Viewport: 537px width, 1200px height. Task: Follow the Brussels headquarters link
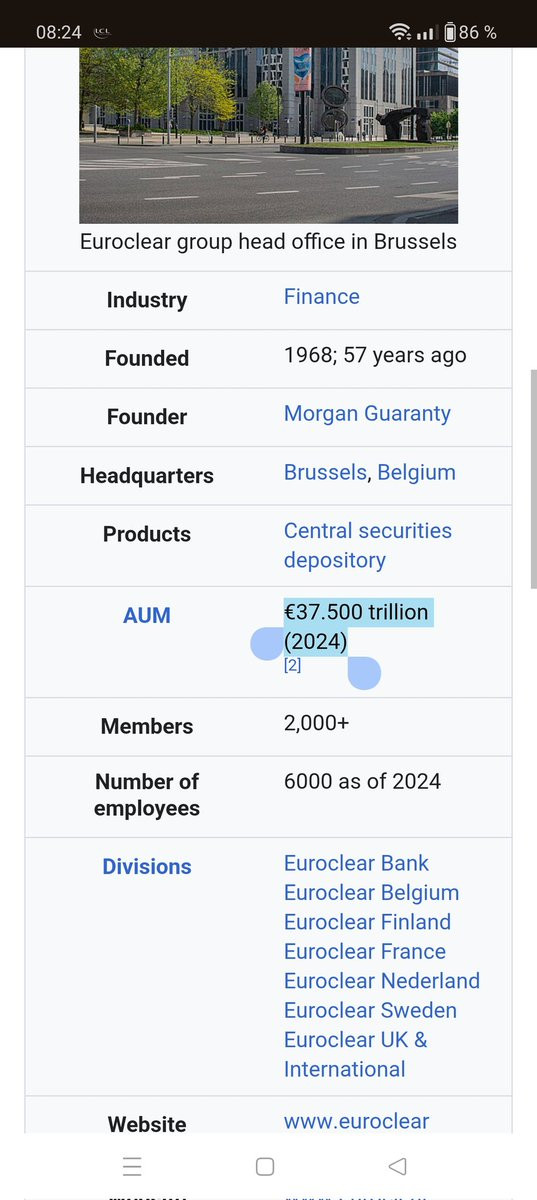325,472
